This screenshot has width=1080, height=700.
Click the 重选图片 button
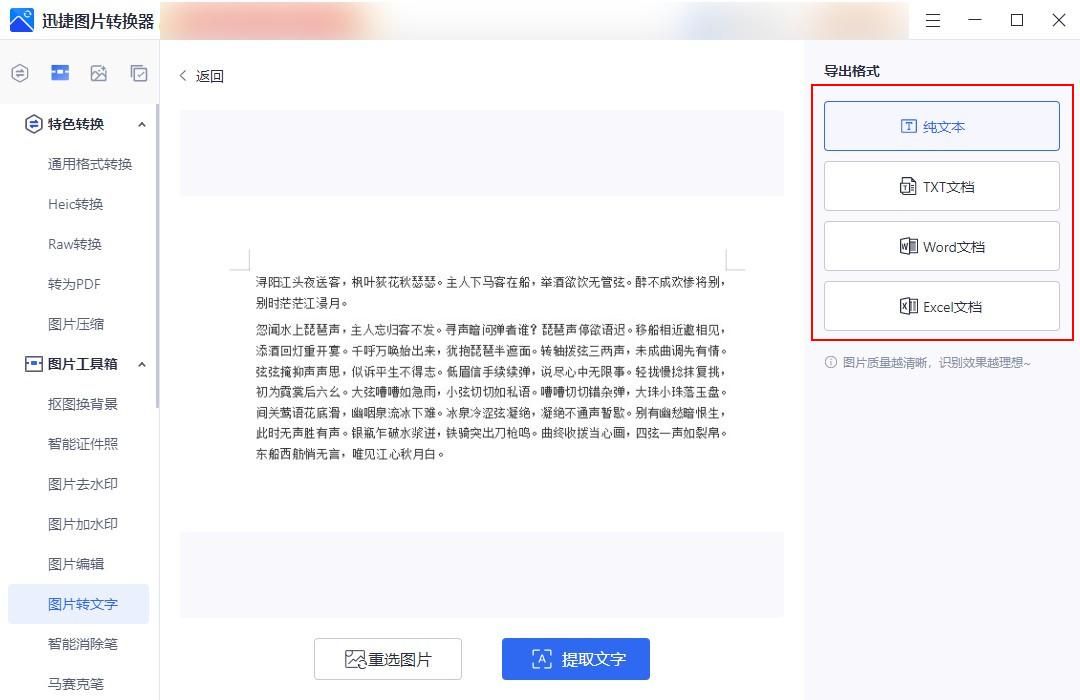pos(388,659)
